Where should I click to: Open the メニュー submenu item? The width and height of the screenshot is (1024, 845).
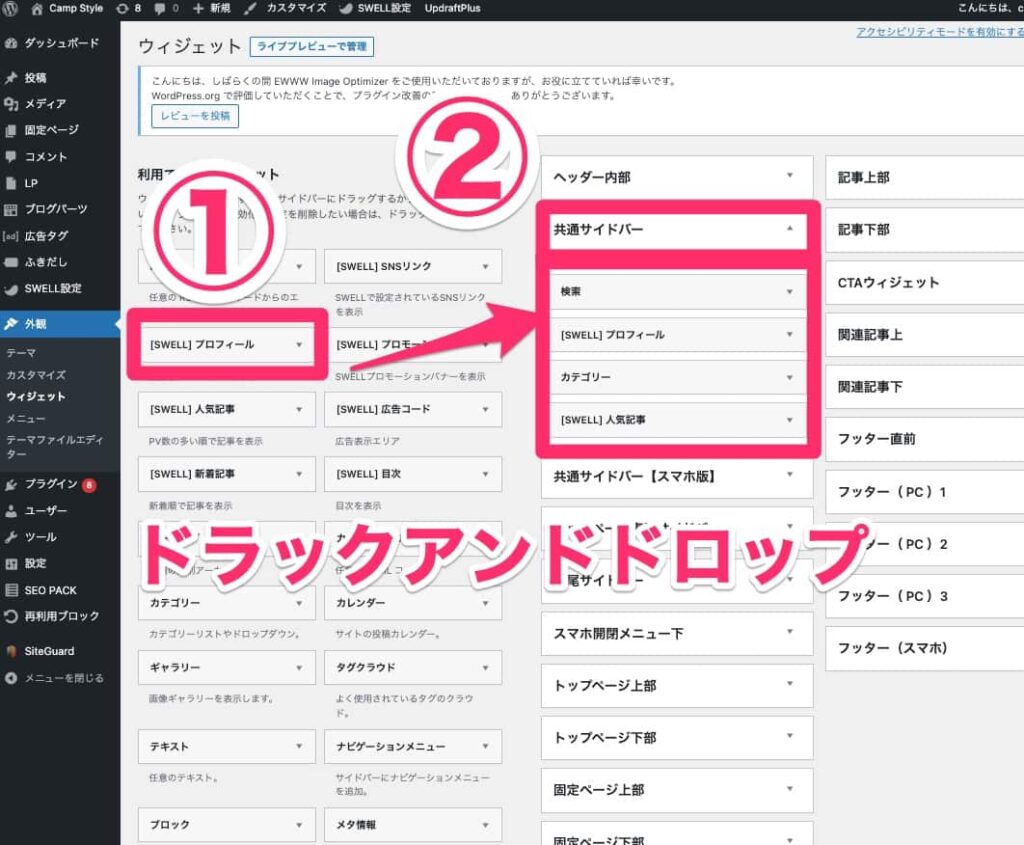26,419
